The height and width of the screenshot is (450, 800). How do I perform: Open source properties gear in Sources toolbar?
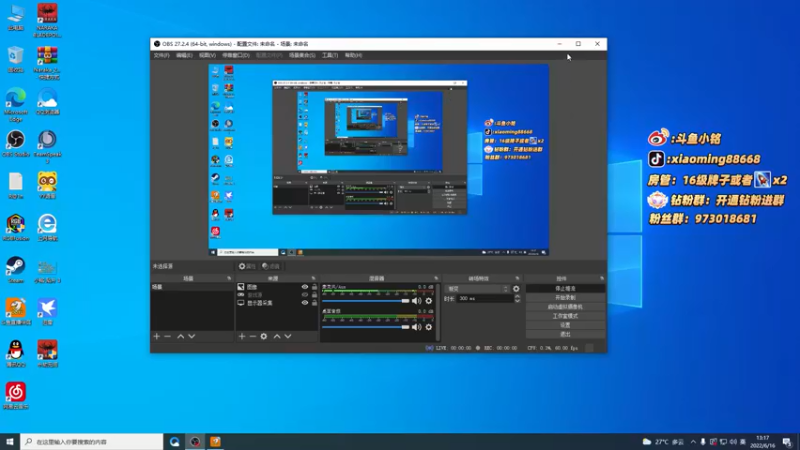point(264,336)
